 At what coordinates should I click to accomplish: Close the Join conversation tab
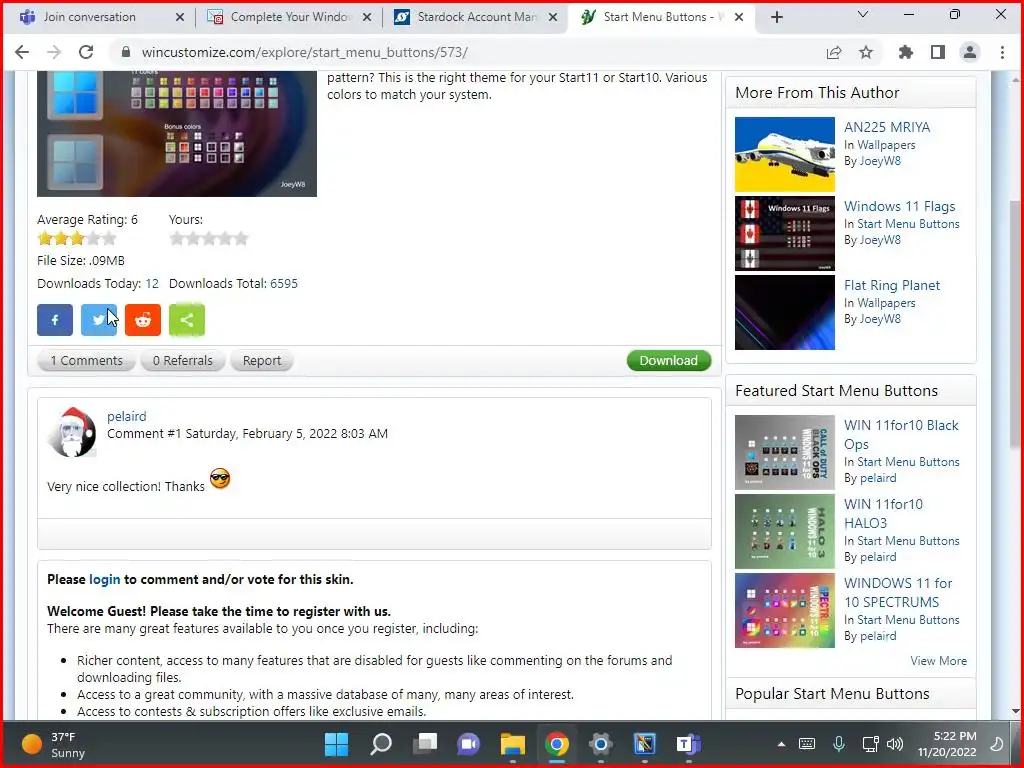(x=180, y=17)
